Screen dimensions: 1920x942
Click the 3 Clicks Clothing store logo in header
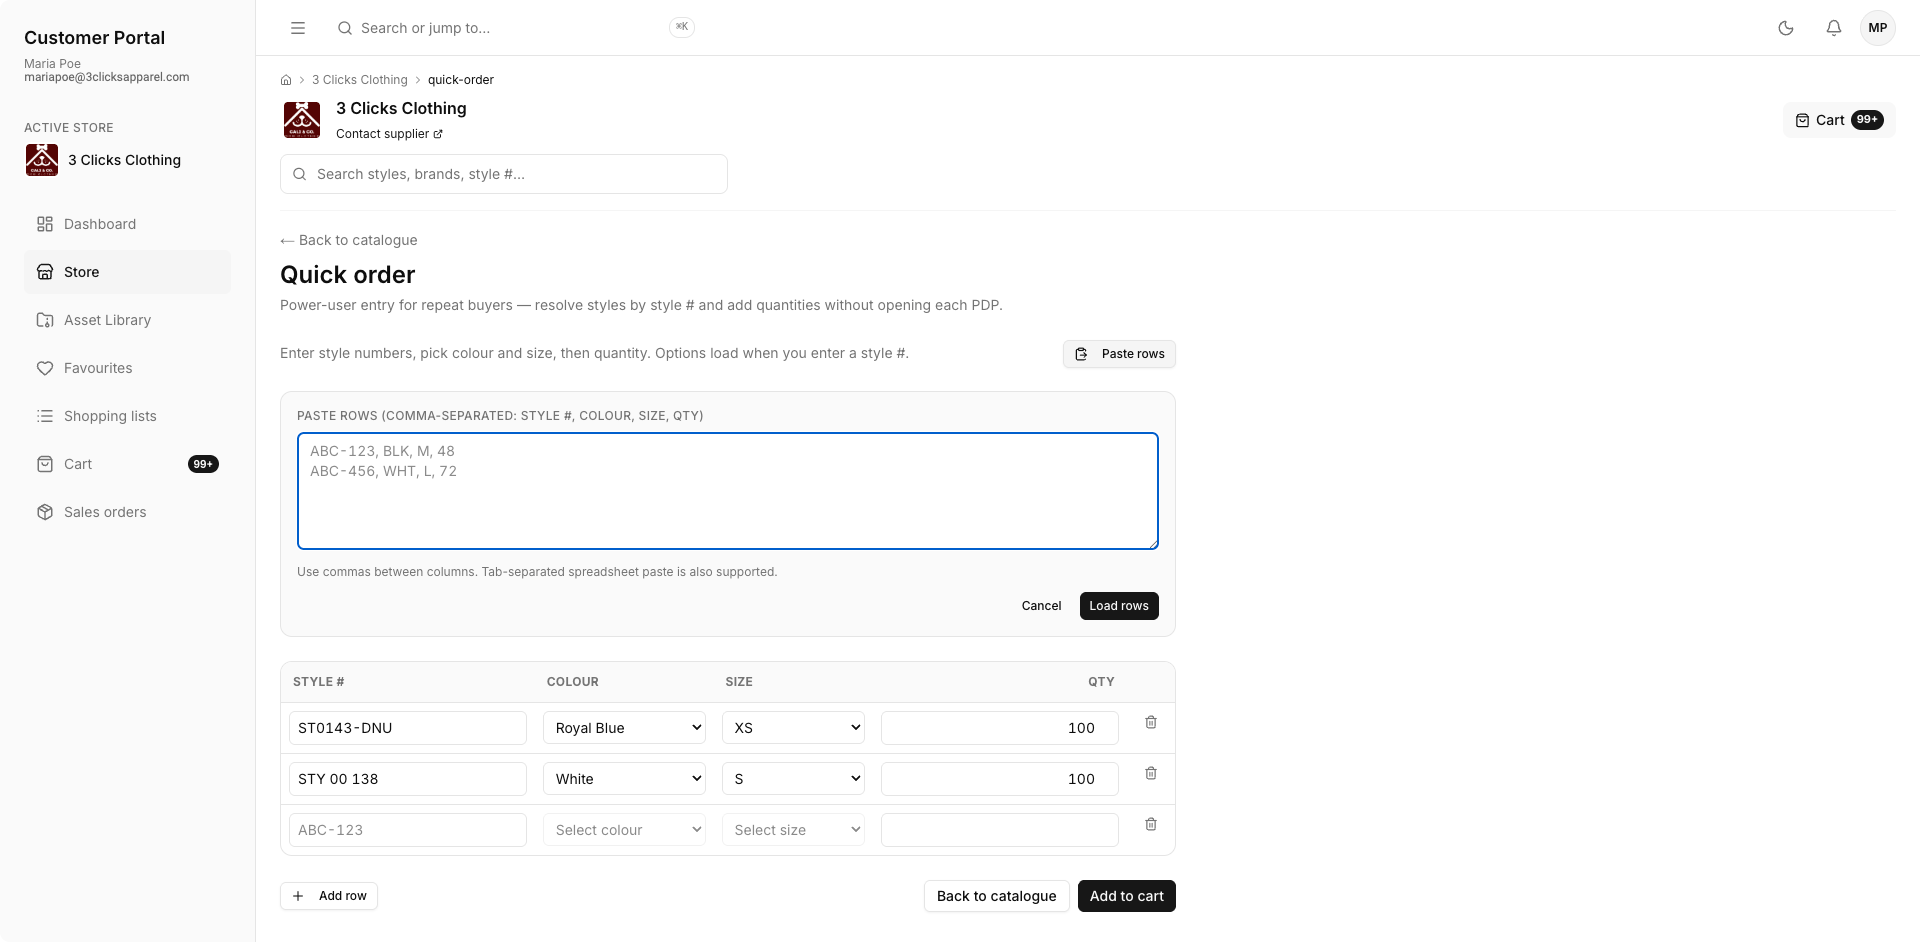302,120
